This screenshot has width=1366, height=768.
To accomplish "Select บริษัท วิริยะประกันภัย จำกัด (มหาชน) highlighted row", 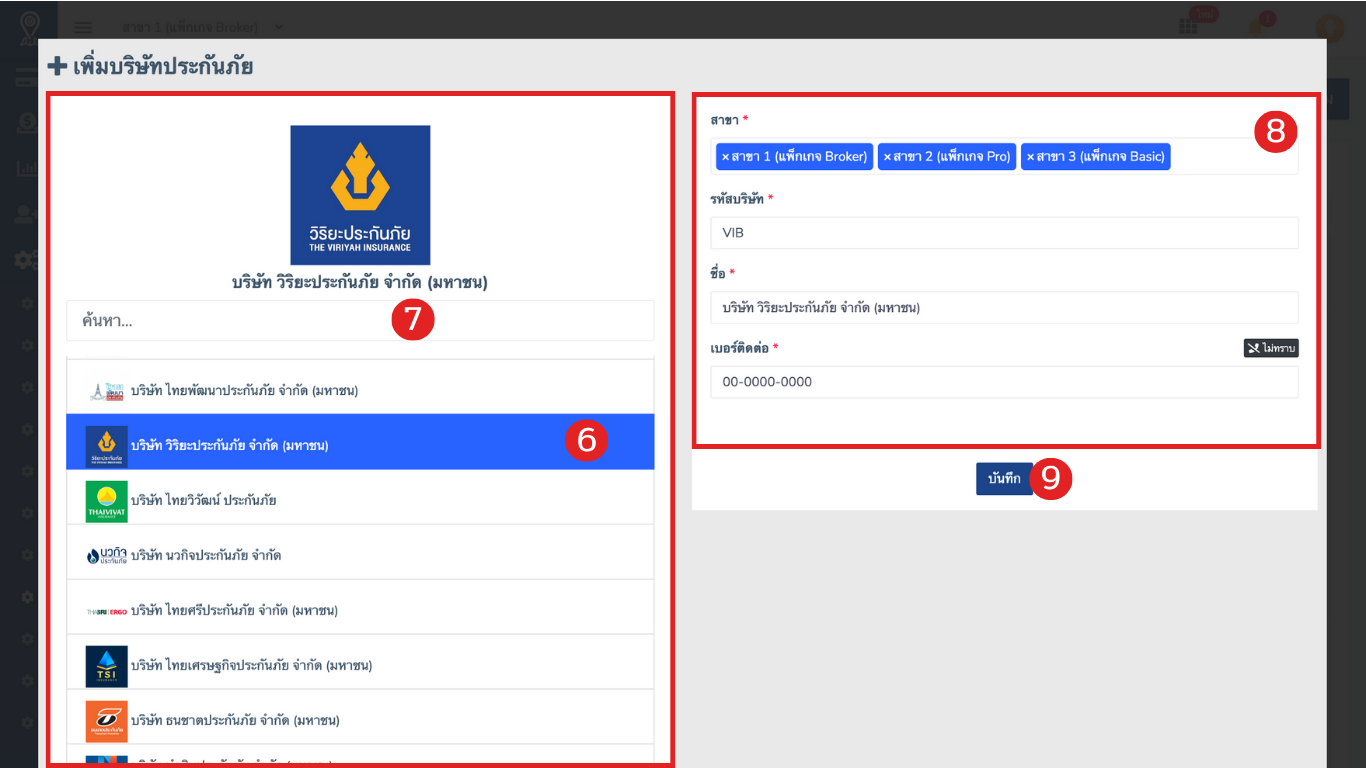I will click(x=360, y=442).
